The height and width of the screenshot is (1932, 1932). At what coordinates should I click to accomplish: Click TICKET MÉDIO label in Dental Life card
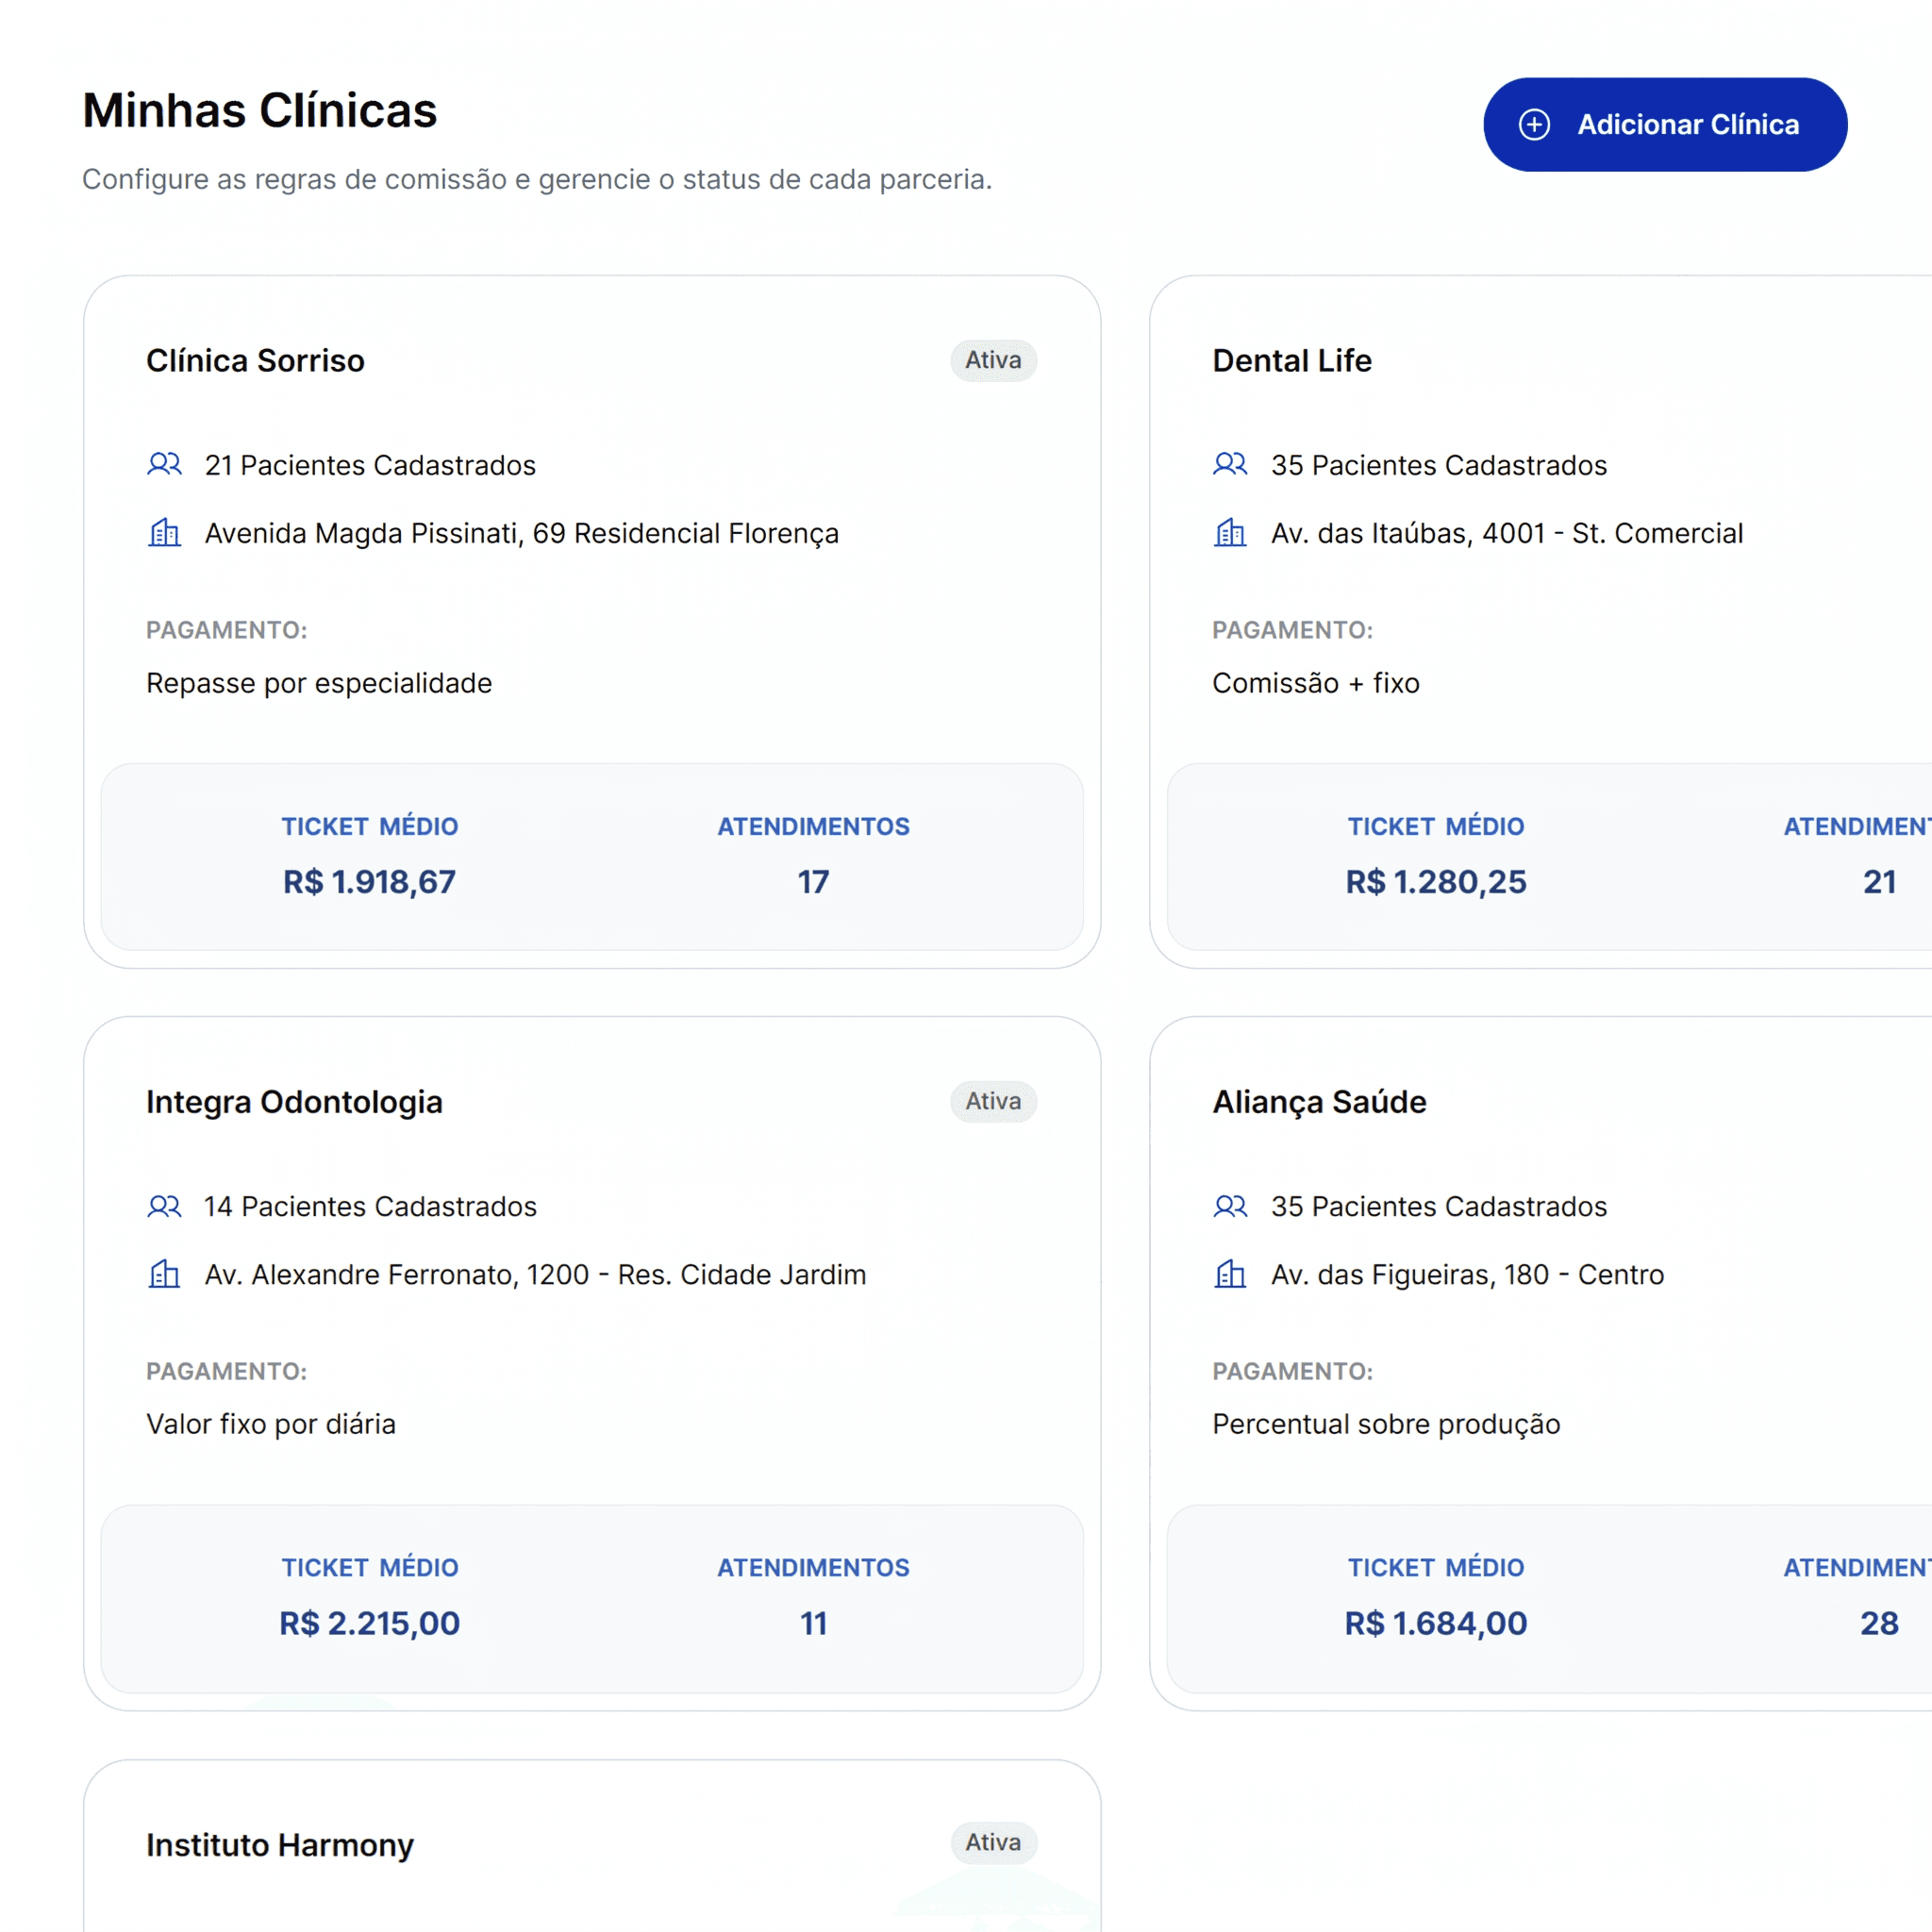[1436, 826]
